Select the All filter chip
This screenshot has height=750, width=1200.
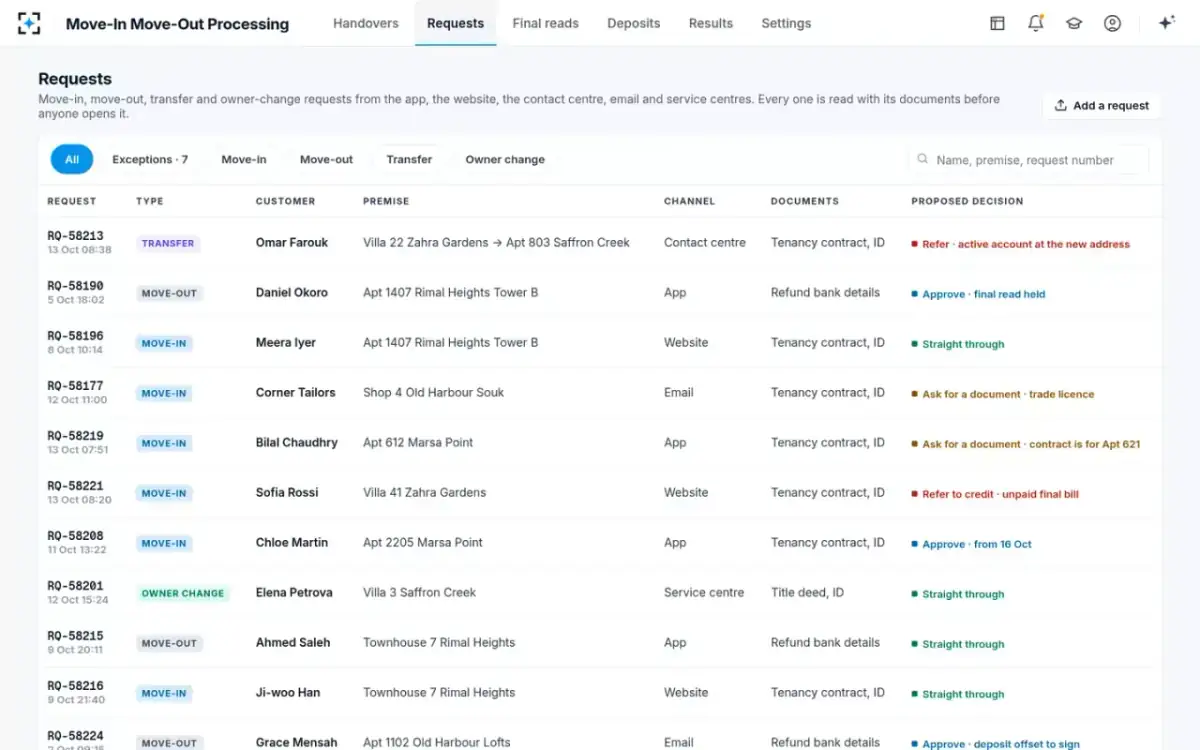click(72, 159)
